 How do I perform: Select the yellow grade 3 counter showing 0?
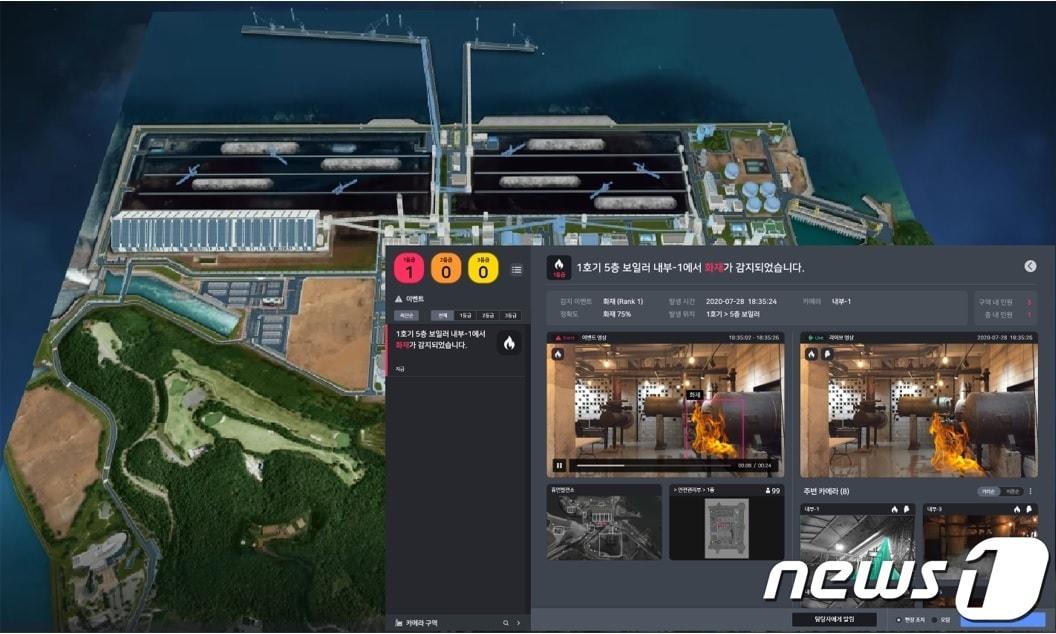click(x=483, y=269)
